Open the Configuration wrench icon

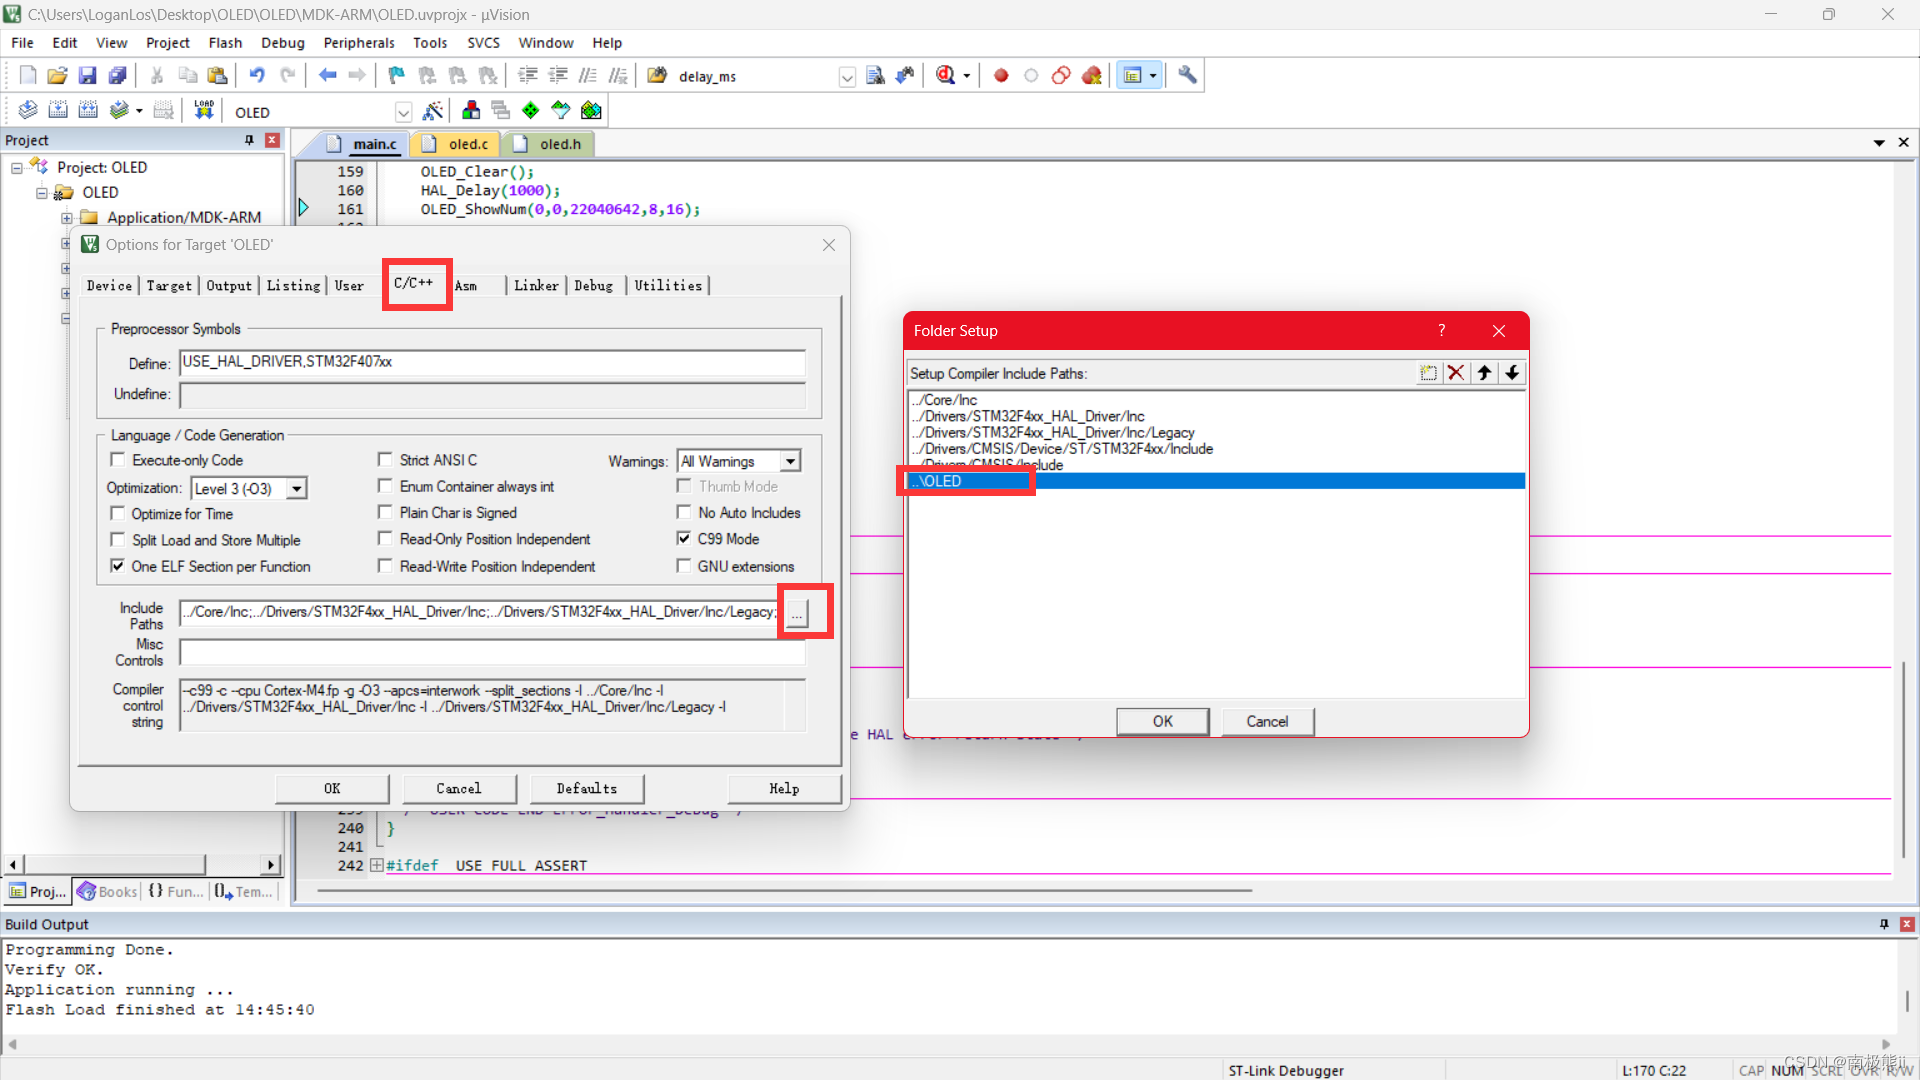click(x=1187, y=76)
